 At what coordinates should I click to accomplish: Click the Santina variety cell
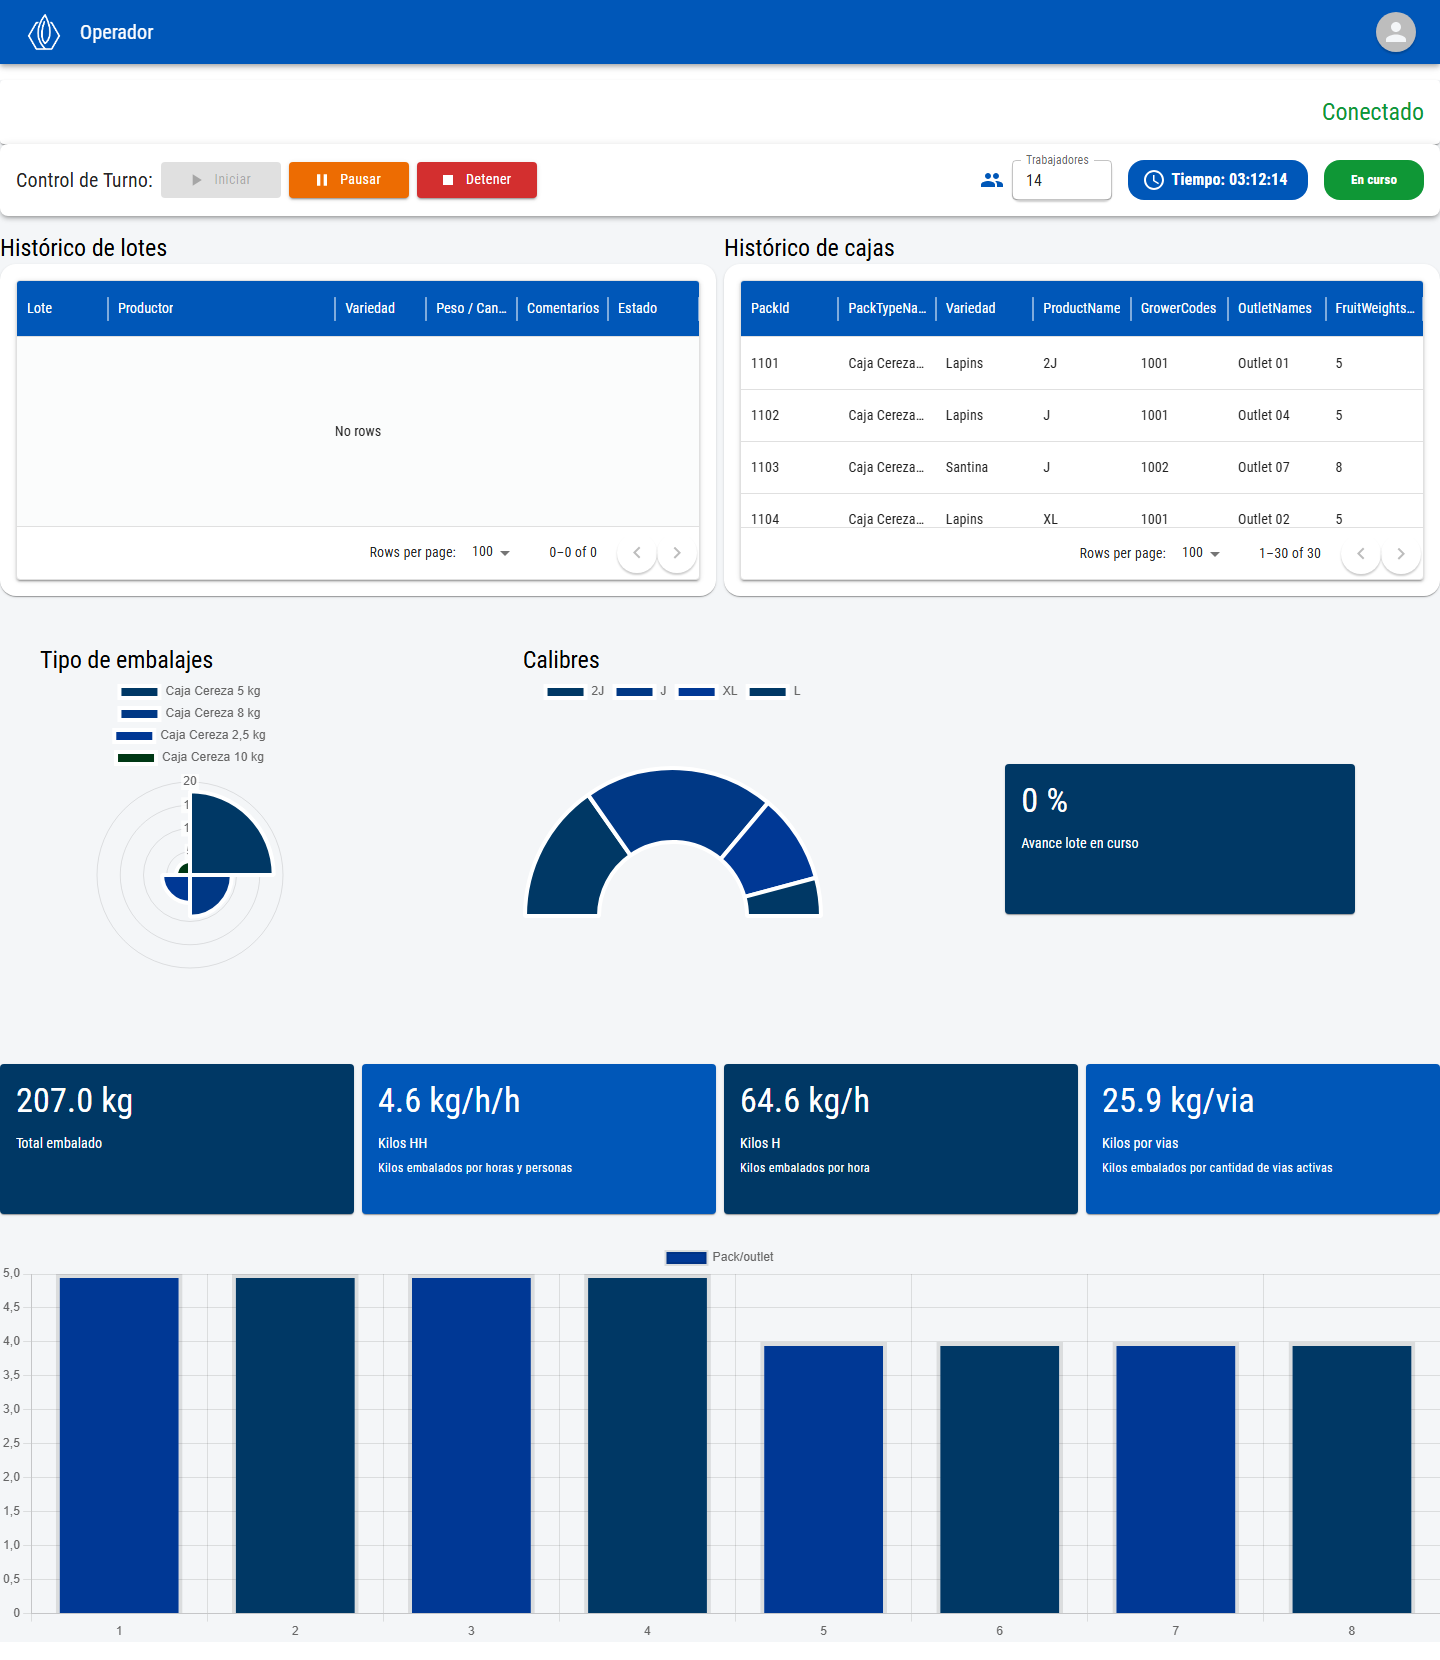click(x=984, y=467)
